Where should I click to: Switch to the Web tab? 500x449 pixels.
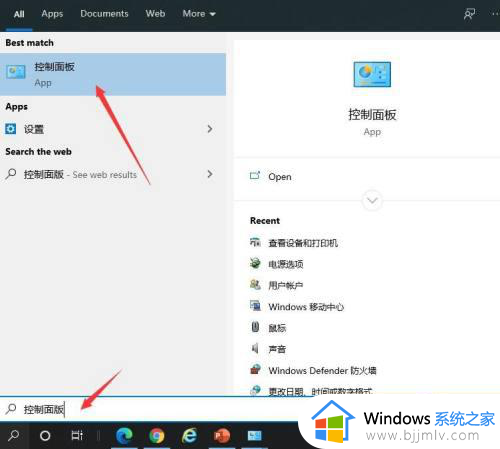click(x=155, y=14)
